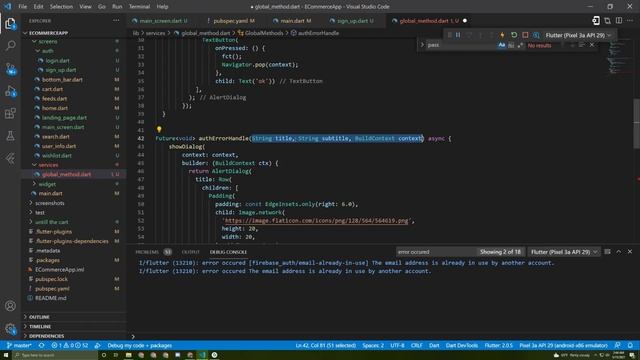Expand the DEPENDENCIES section

pyautogui.click(x=46, y=336)
